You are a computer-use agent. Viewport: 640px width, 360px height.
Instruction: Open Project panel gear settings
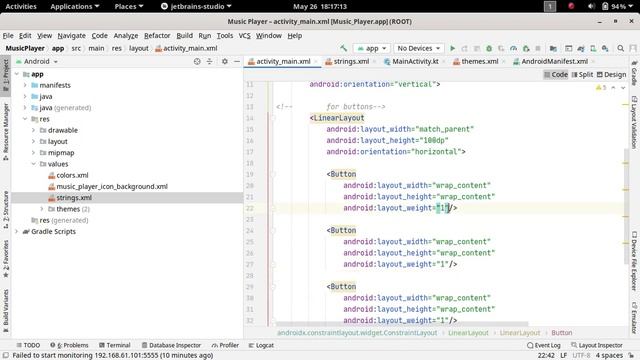tap(224, 61)
